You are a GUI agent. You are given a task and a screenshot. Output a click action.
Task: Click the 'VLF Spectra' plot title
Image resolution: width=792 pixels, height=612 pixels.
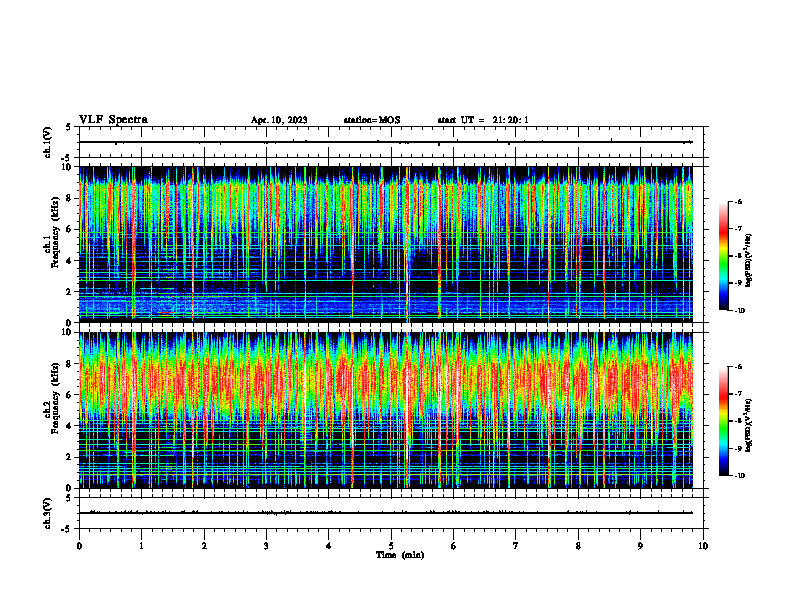click(113, 120)
